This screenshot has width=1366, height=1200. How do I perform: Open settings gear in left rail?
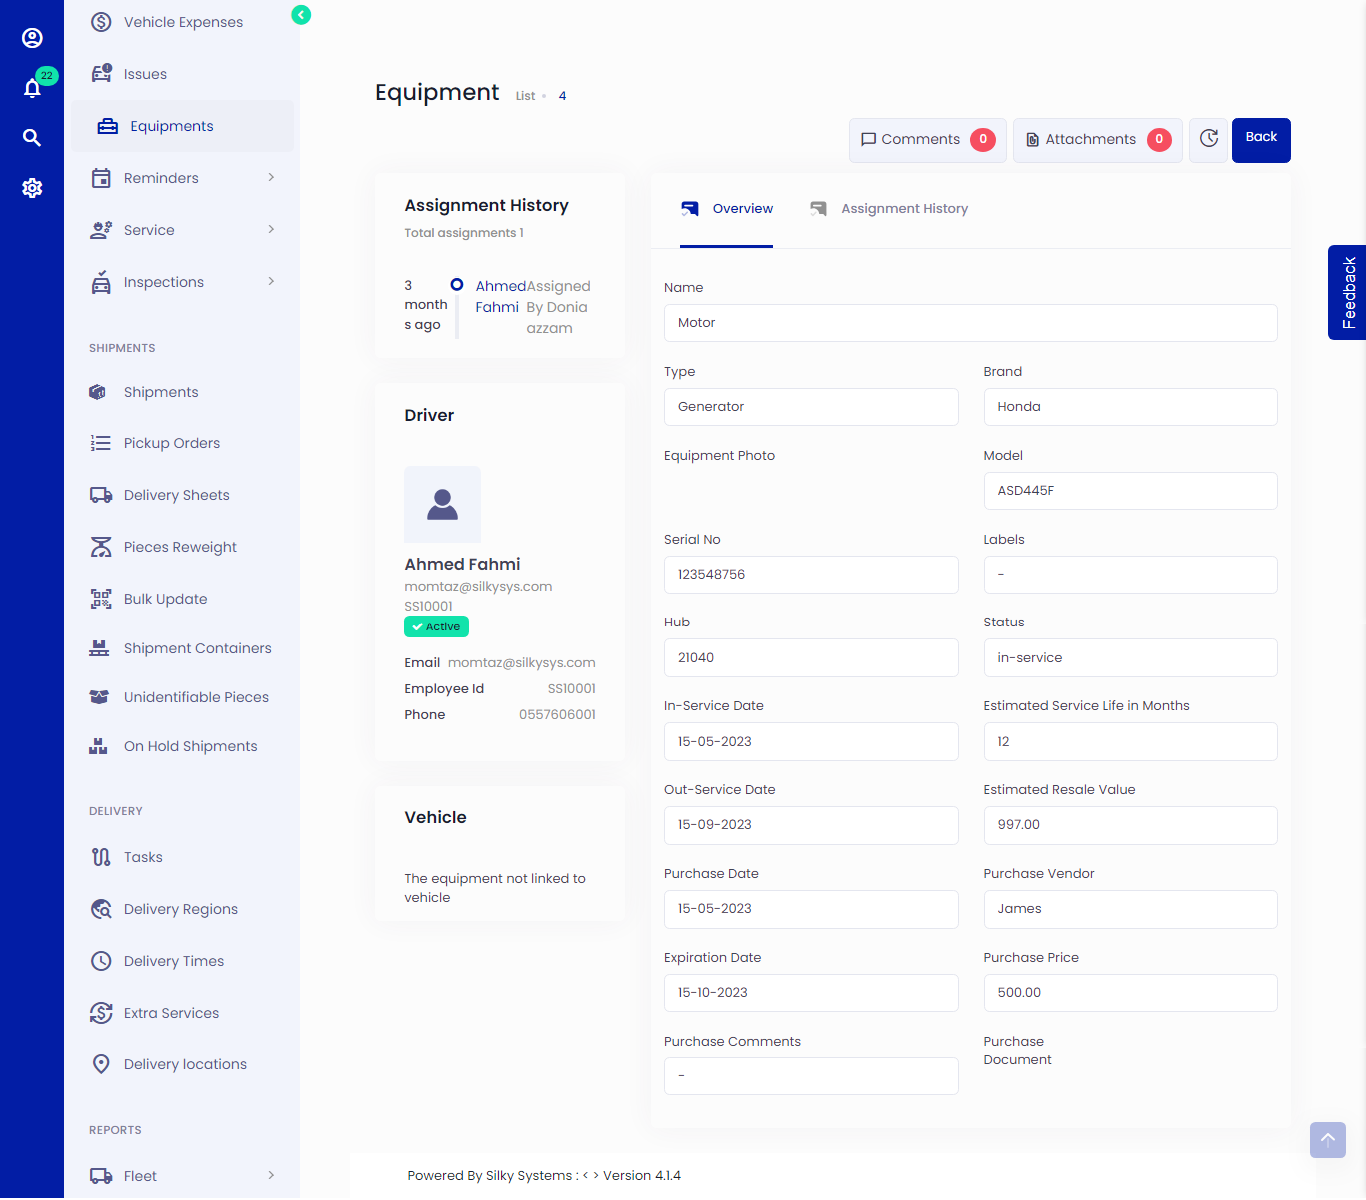32,188
